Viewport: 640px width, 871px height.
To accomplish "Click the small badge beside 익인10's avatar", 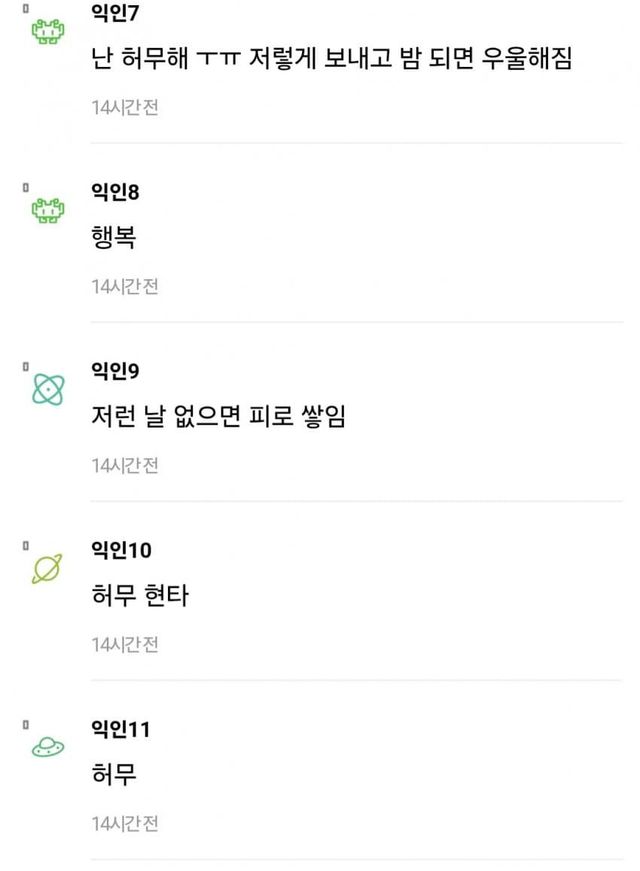I will 25,545.
